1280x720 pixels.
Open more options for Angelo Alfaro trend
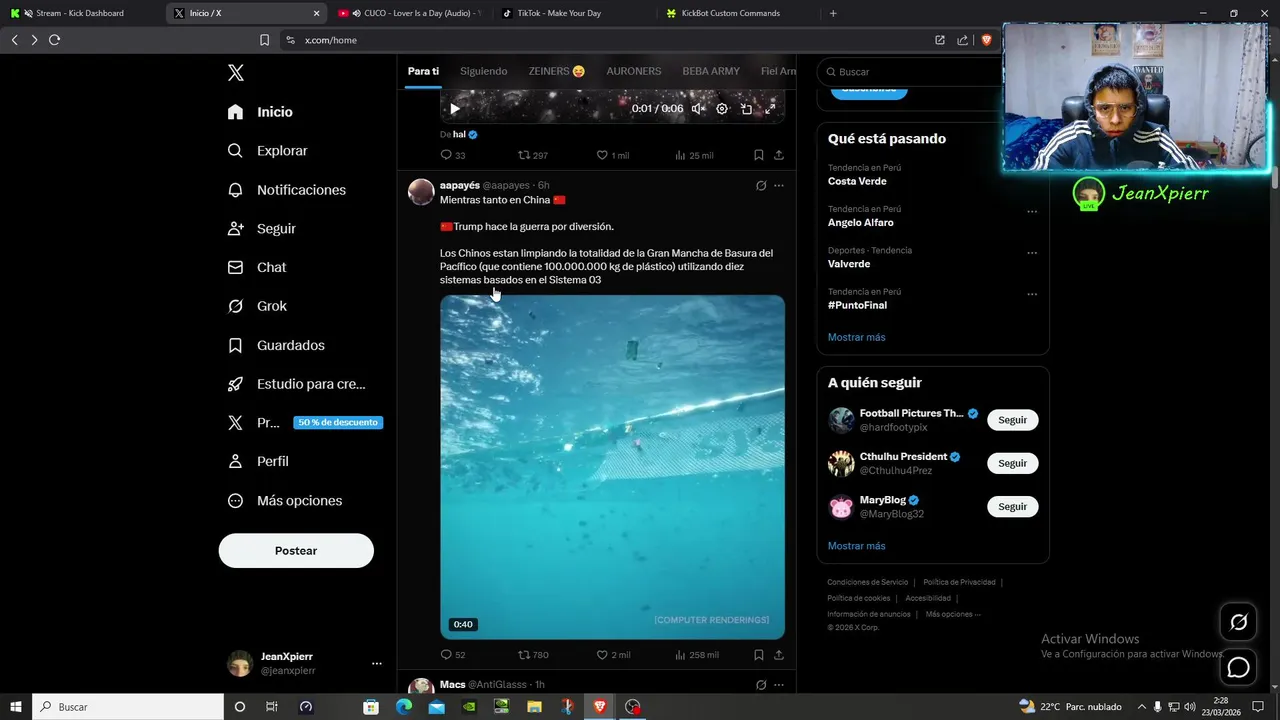[x=1032, y=211]
